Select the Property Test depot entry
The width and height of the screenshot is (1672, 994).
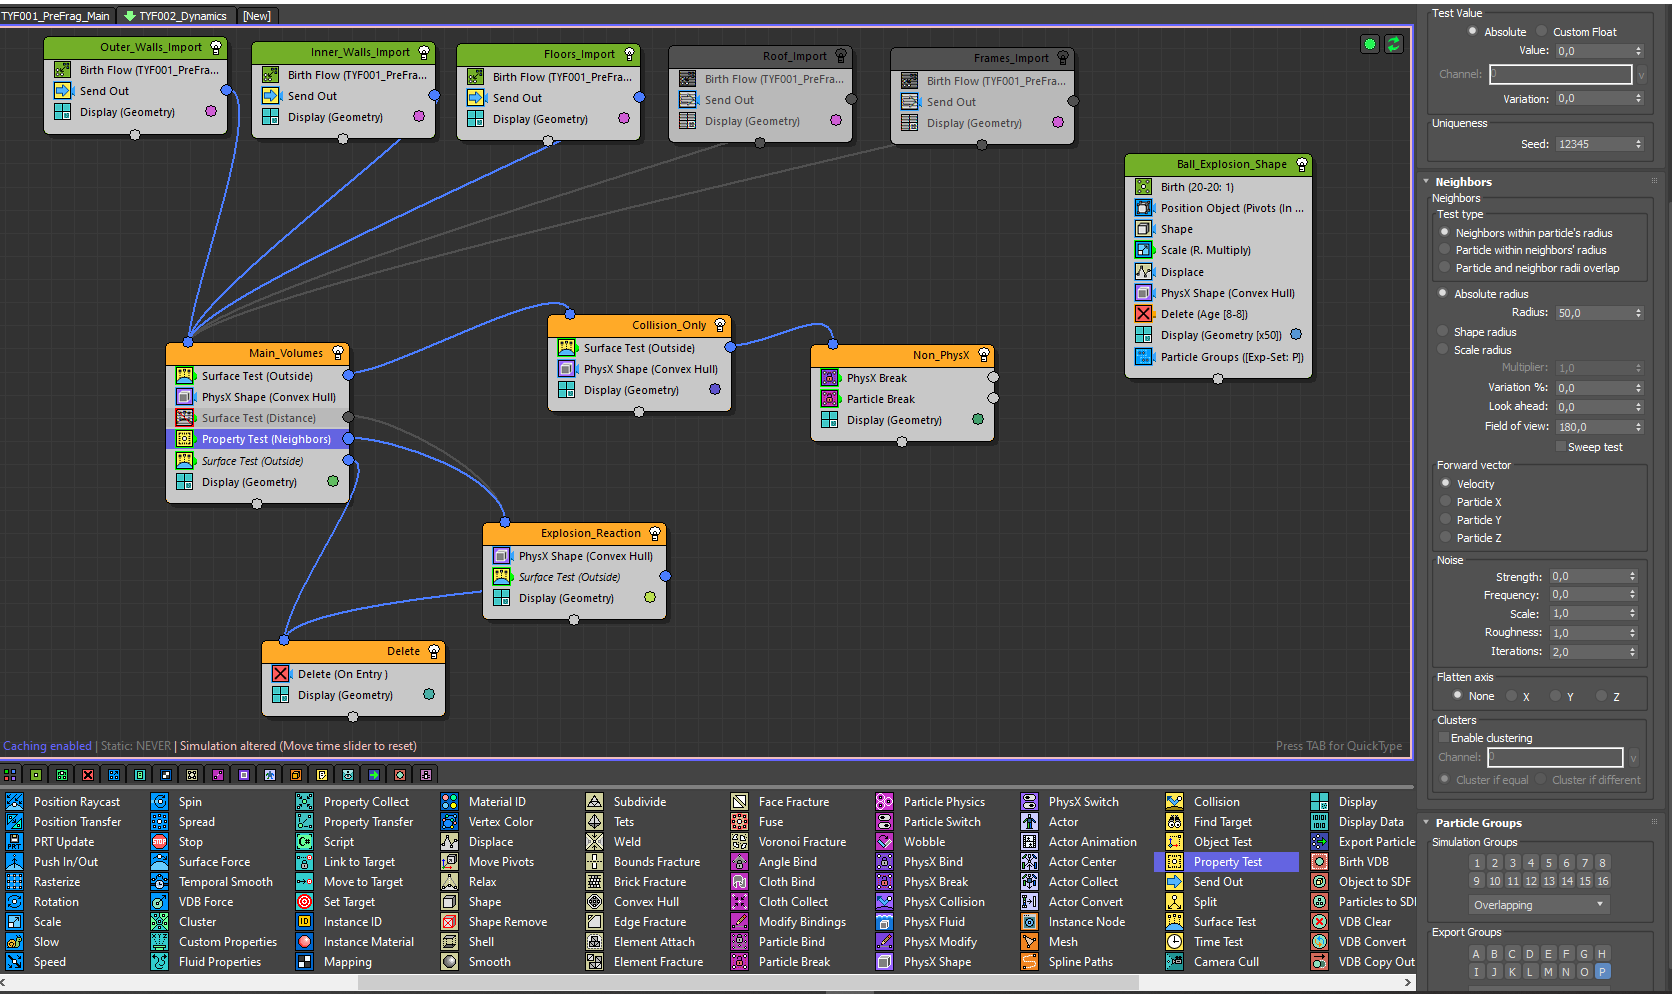1227,861
